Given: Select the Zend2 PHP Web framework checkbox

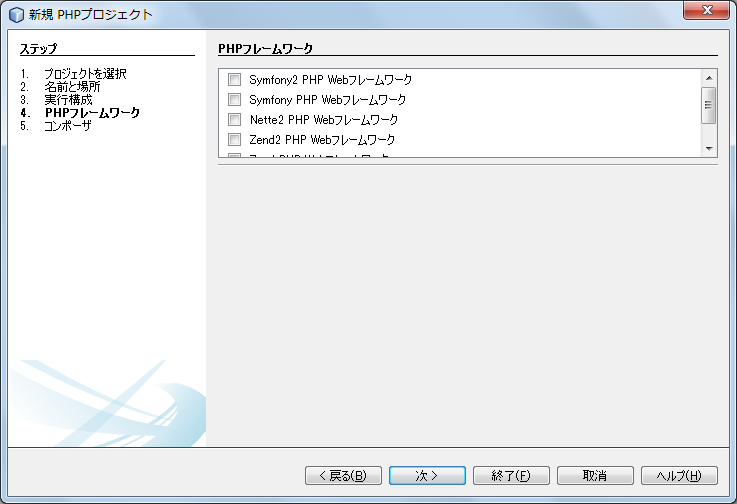Looking at the screenshot, I should [234, 140].
